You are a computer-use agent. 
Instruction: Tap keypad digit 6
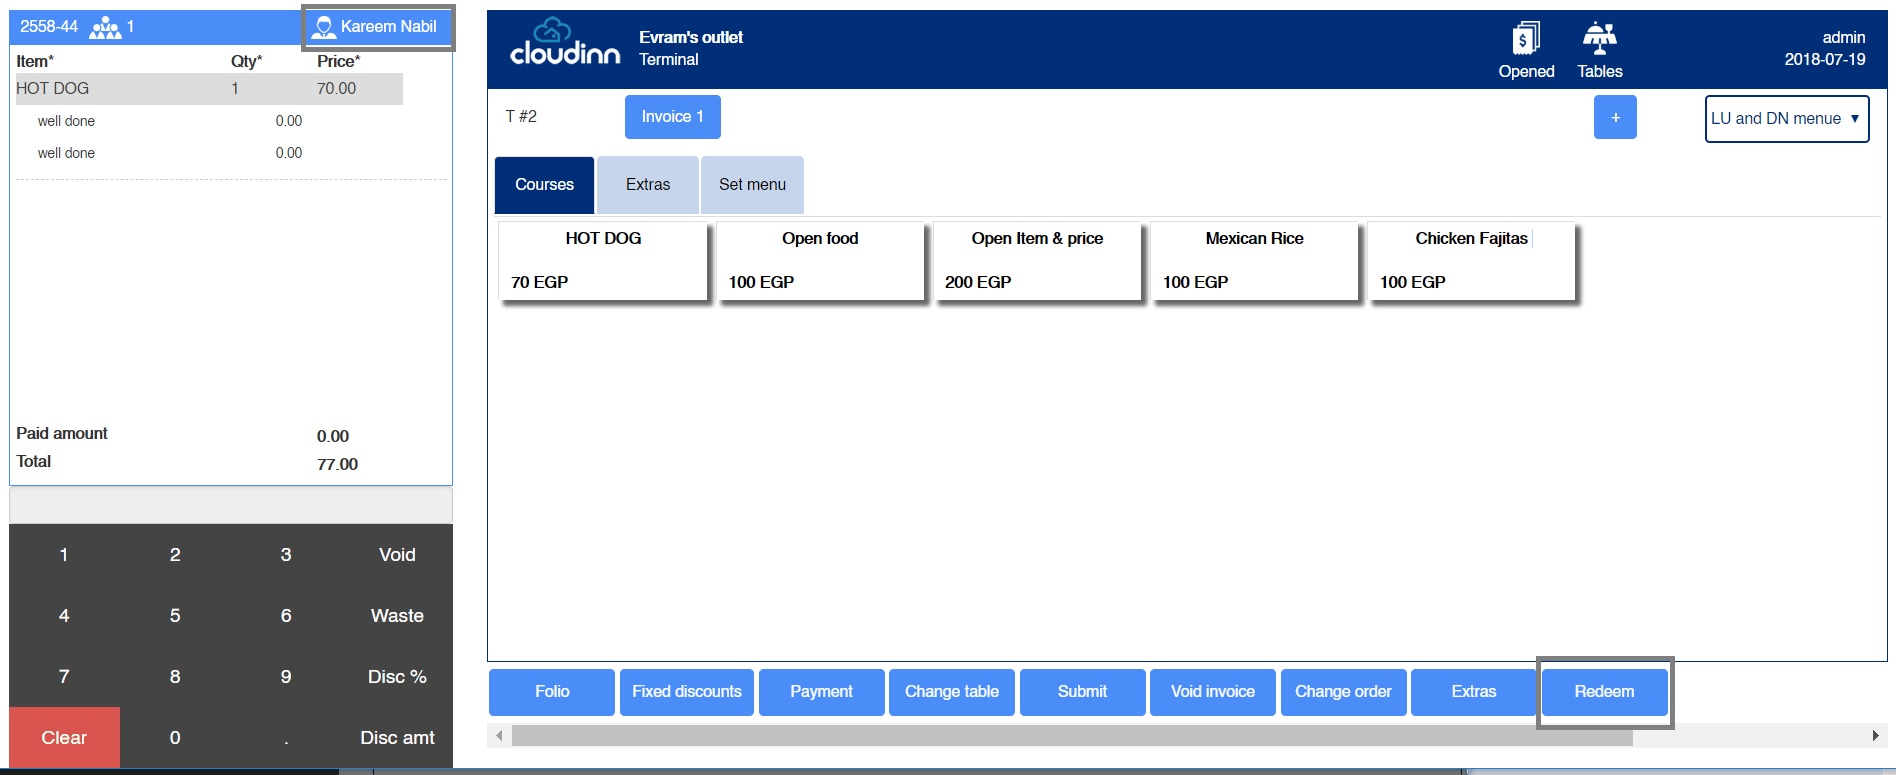coord(286,616)
